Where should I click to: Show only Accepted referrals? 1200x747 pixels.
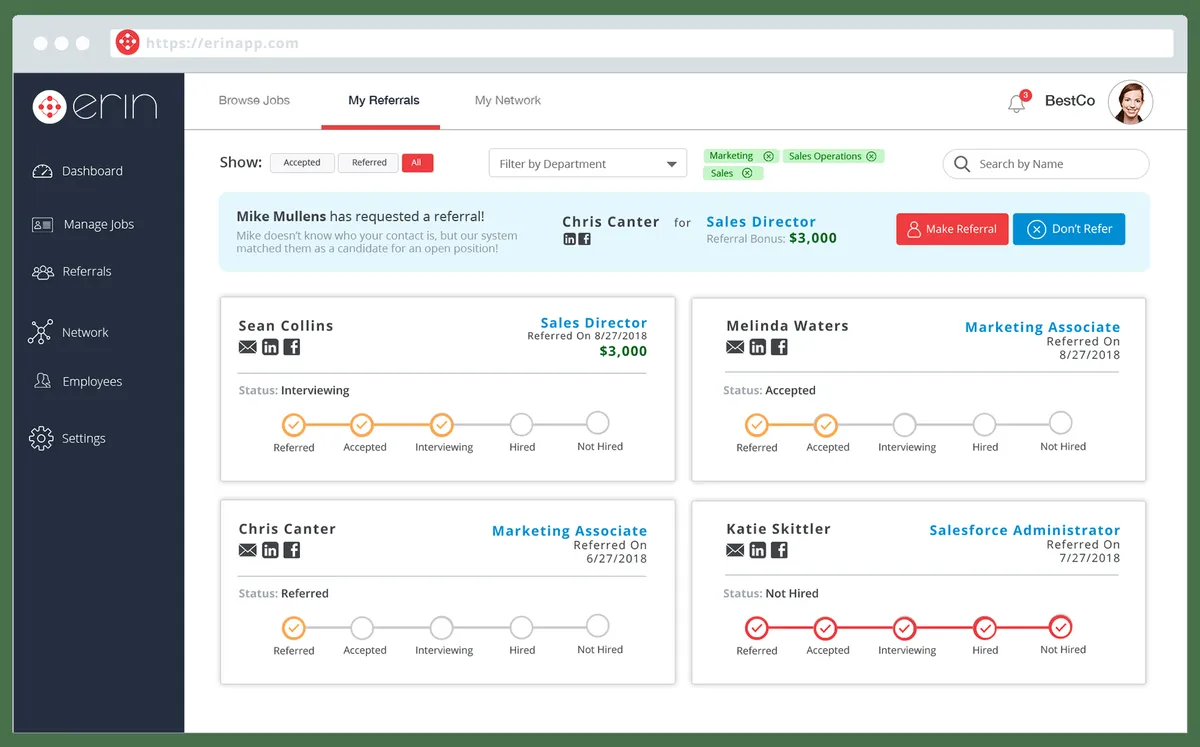click(x=302, y=162)
